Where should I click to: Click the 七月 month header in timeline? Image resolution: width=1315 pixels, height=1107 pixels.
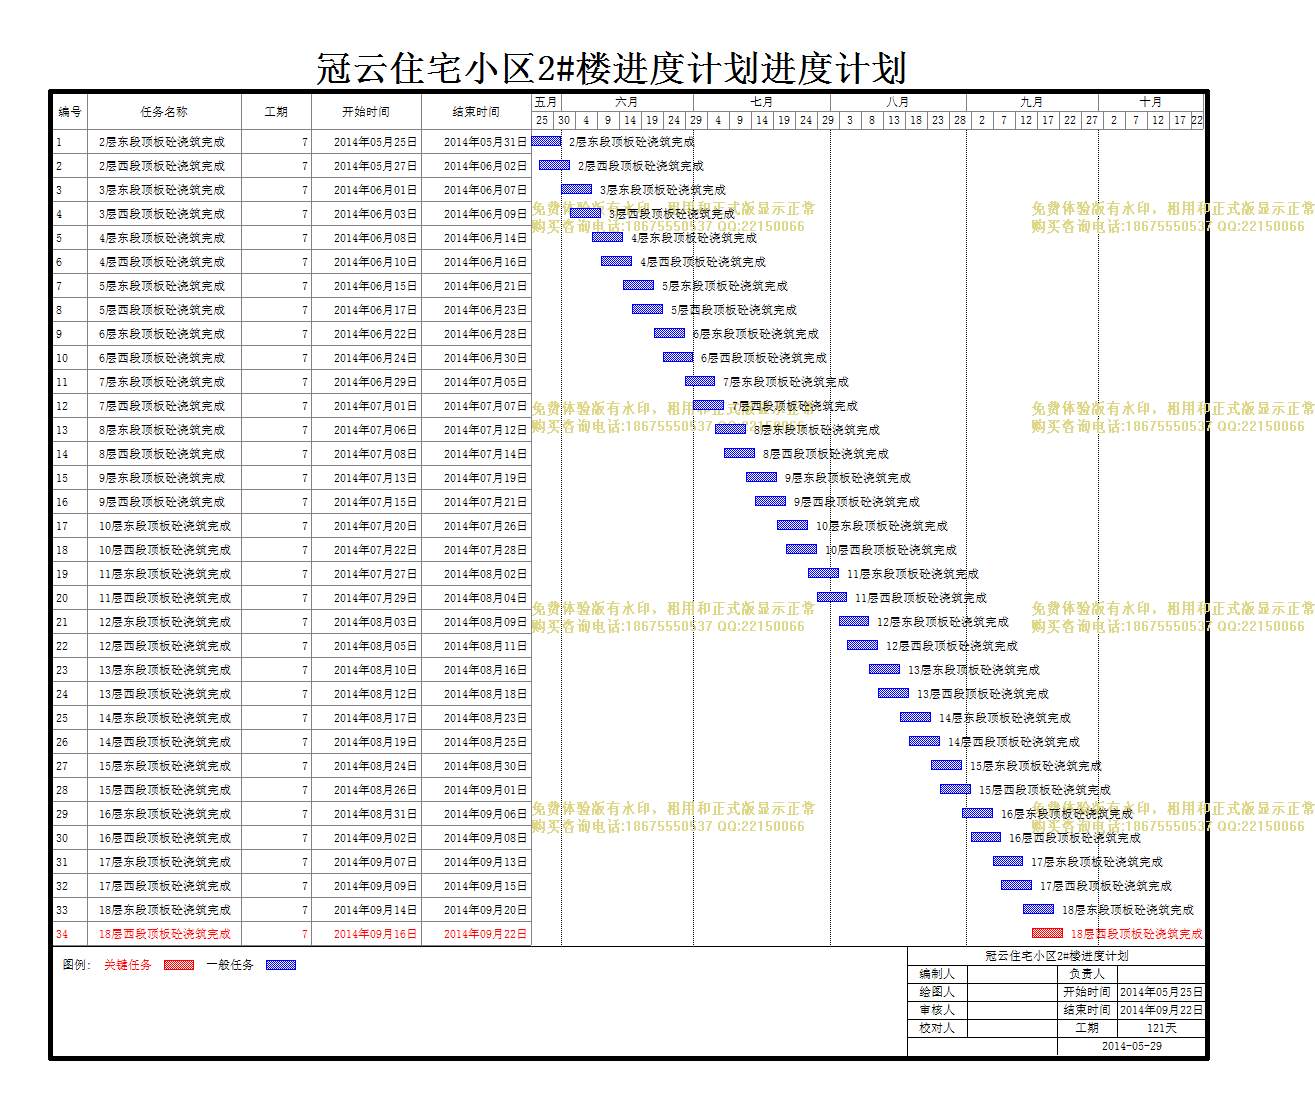[x=762, y=102]
